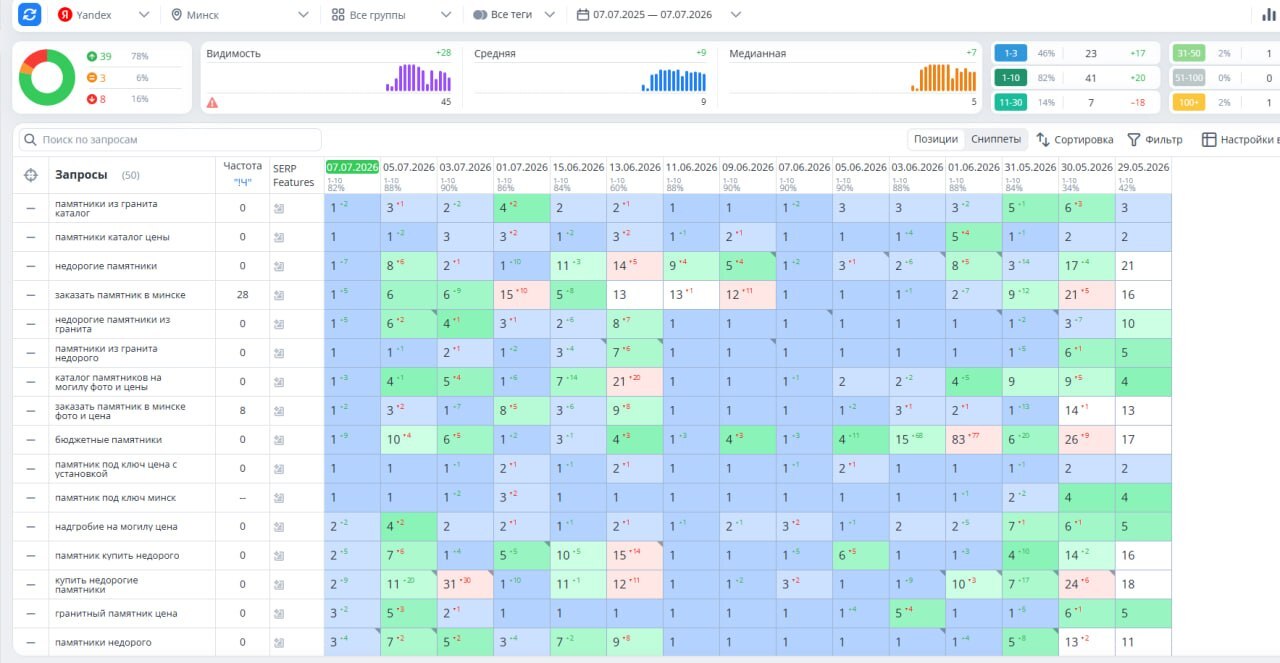Viewport: 1280px width, 663px height.
Task: Click the red warning triangle under Видимость
Action: coord(212,102)
